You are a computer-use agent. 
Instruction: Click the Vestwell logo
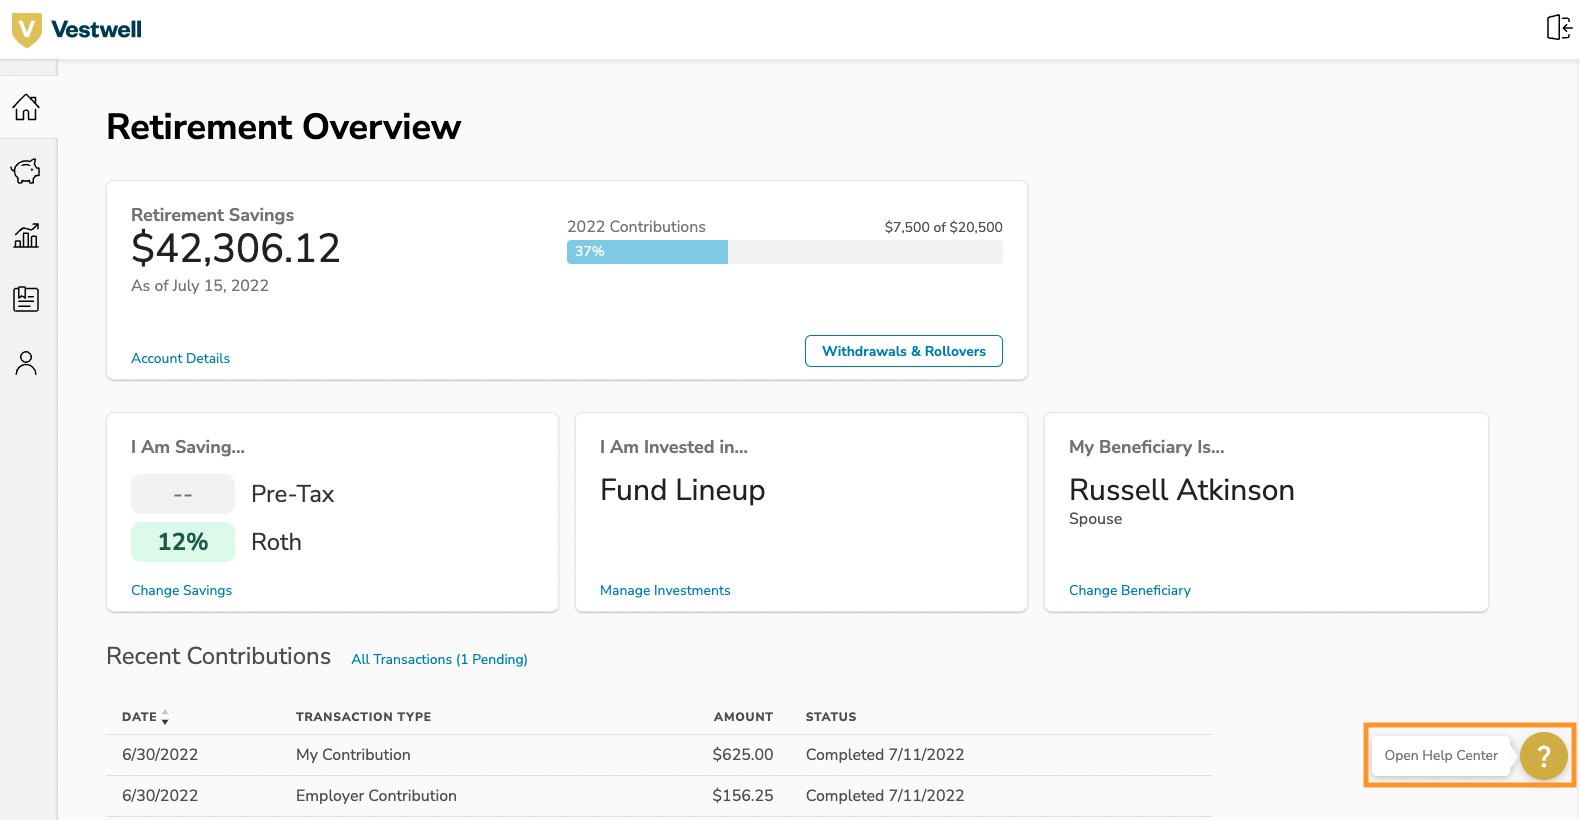(x=77, y=29)
